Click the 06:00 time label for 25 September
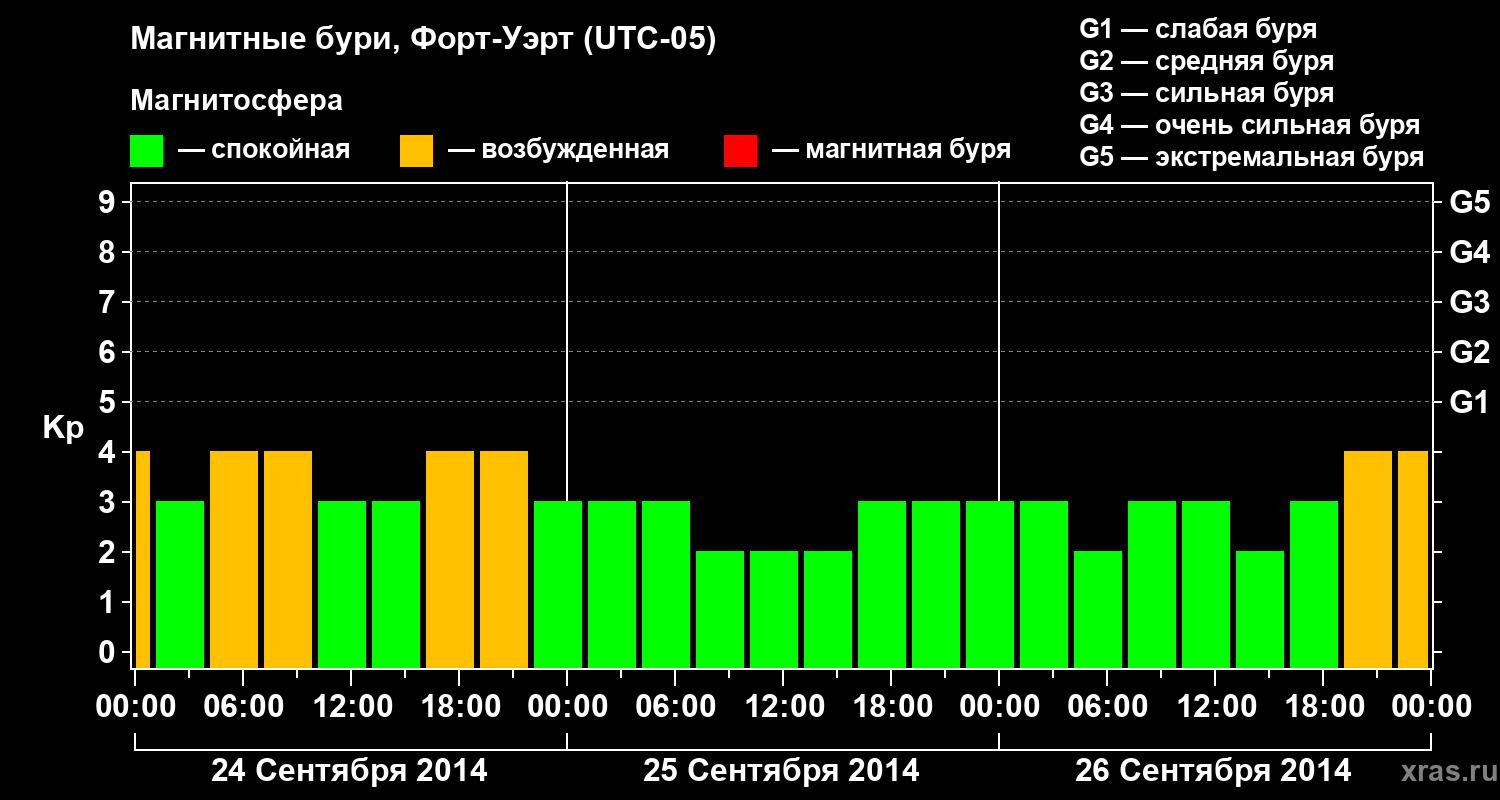 coord(675,707)
